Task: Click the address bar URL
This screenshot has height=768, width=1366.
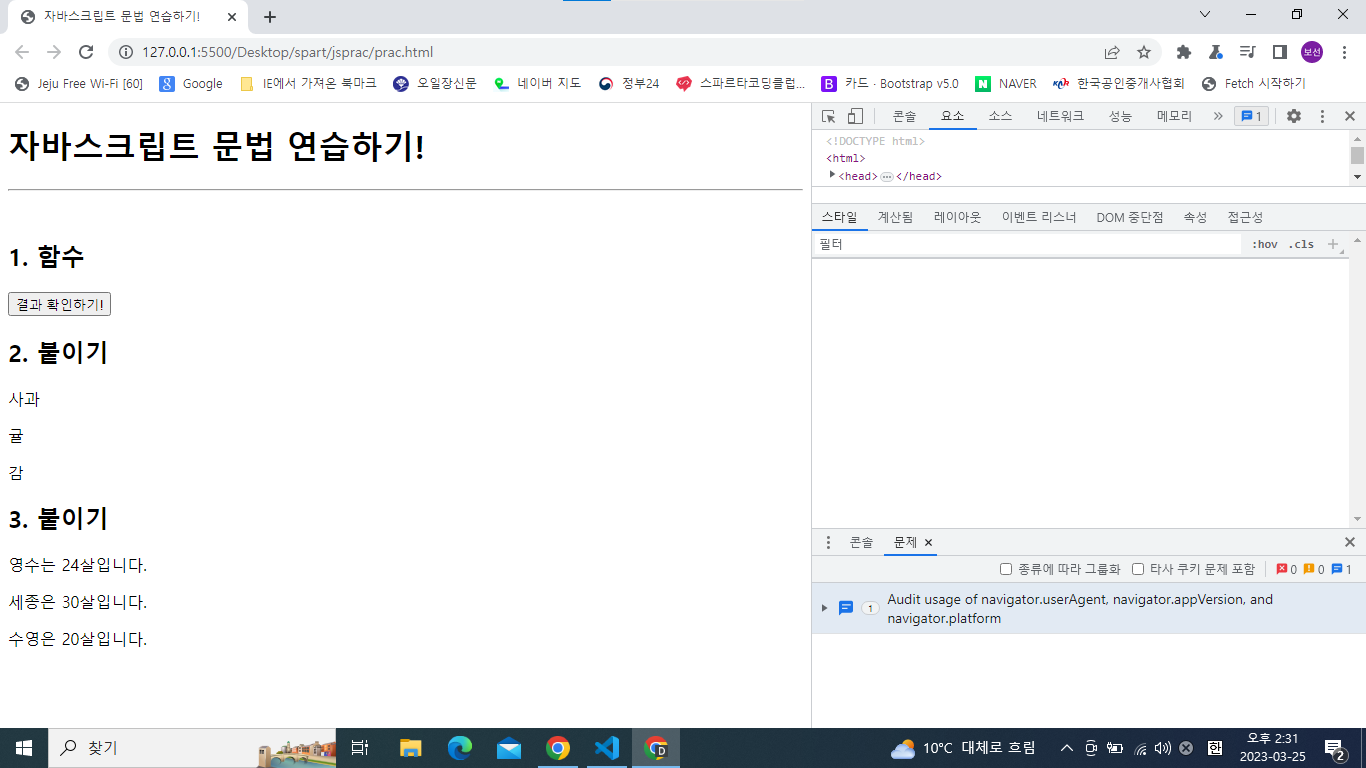Action: pos(288,52)
